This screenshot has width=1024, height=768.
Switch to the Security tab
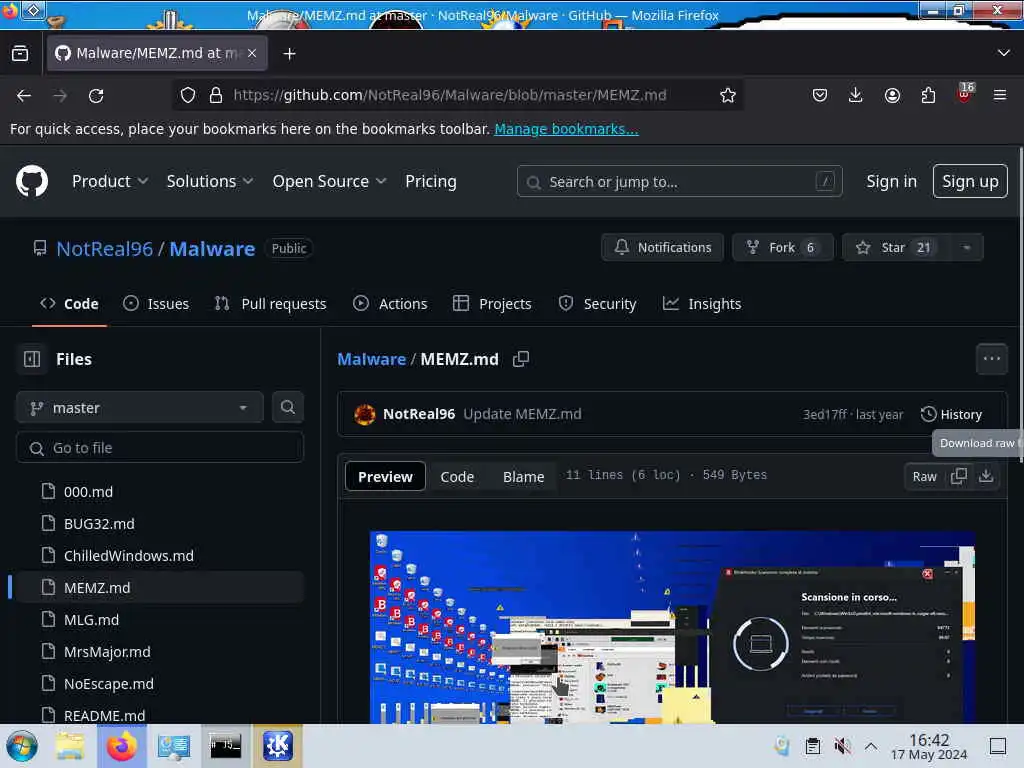click(598, 304)
